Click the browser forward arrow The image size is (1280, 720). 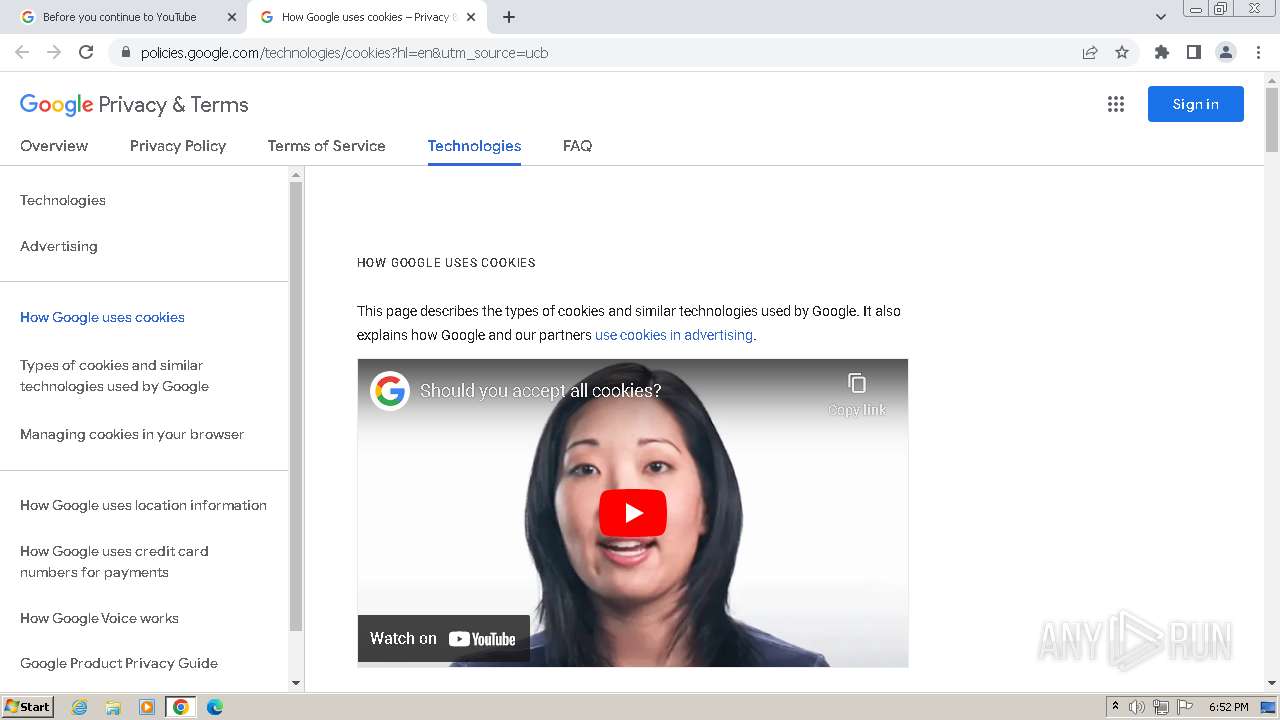pos(54,52)
